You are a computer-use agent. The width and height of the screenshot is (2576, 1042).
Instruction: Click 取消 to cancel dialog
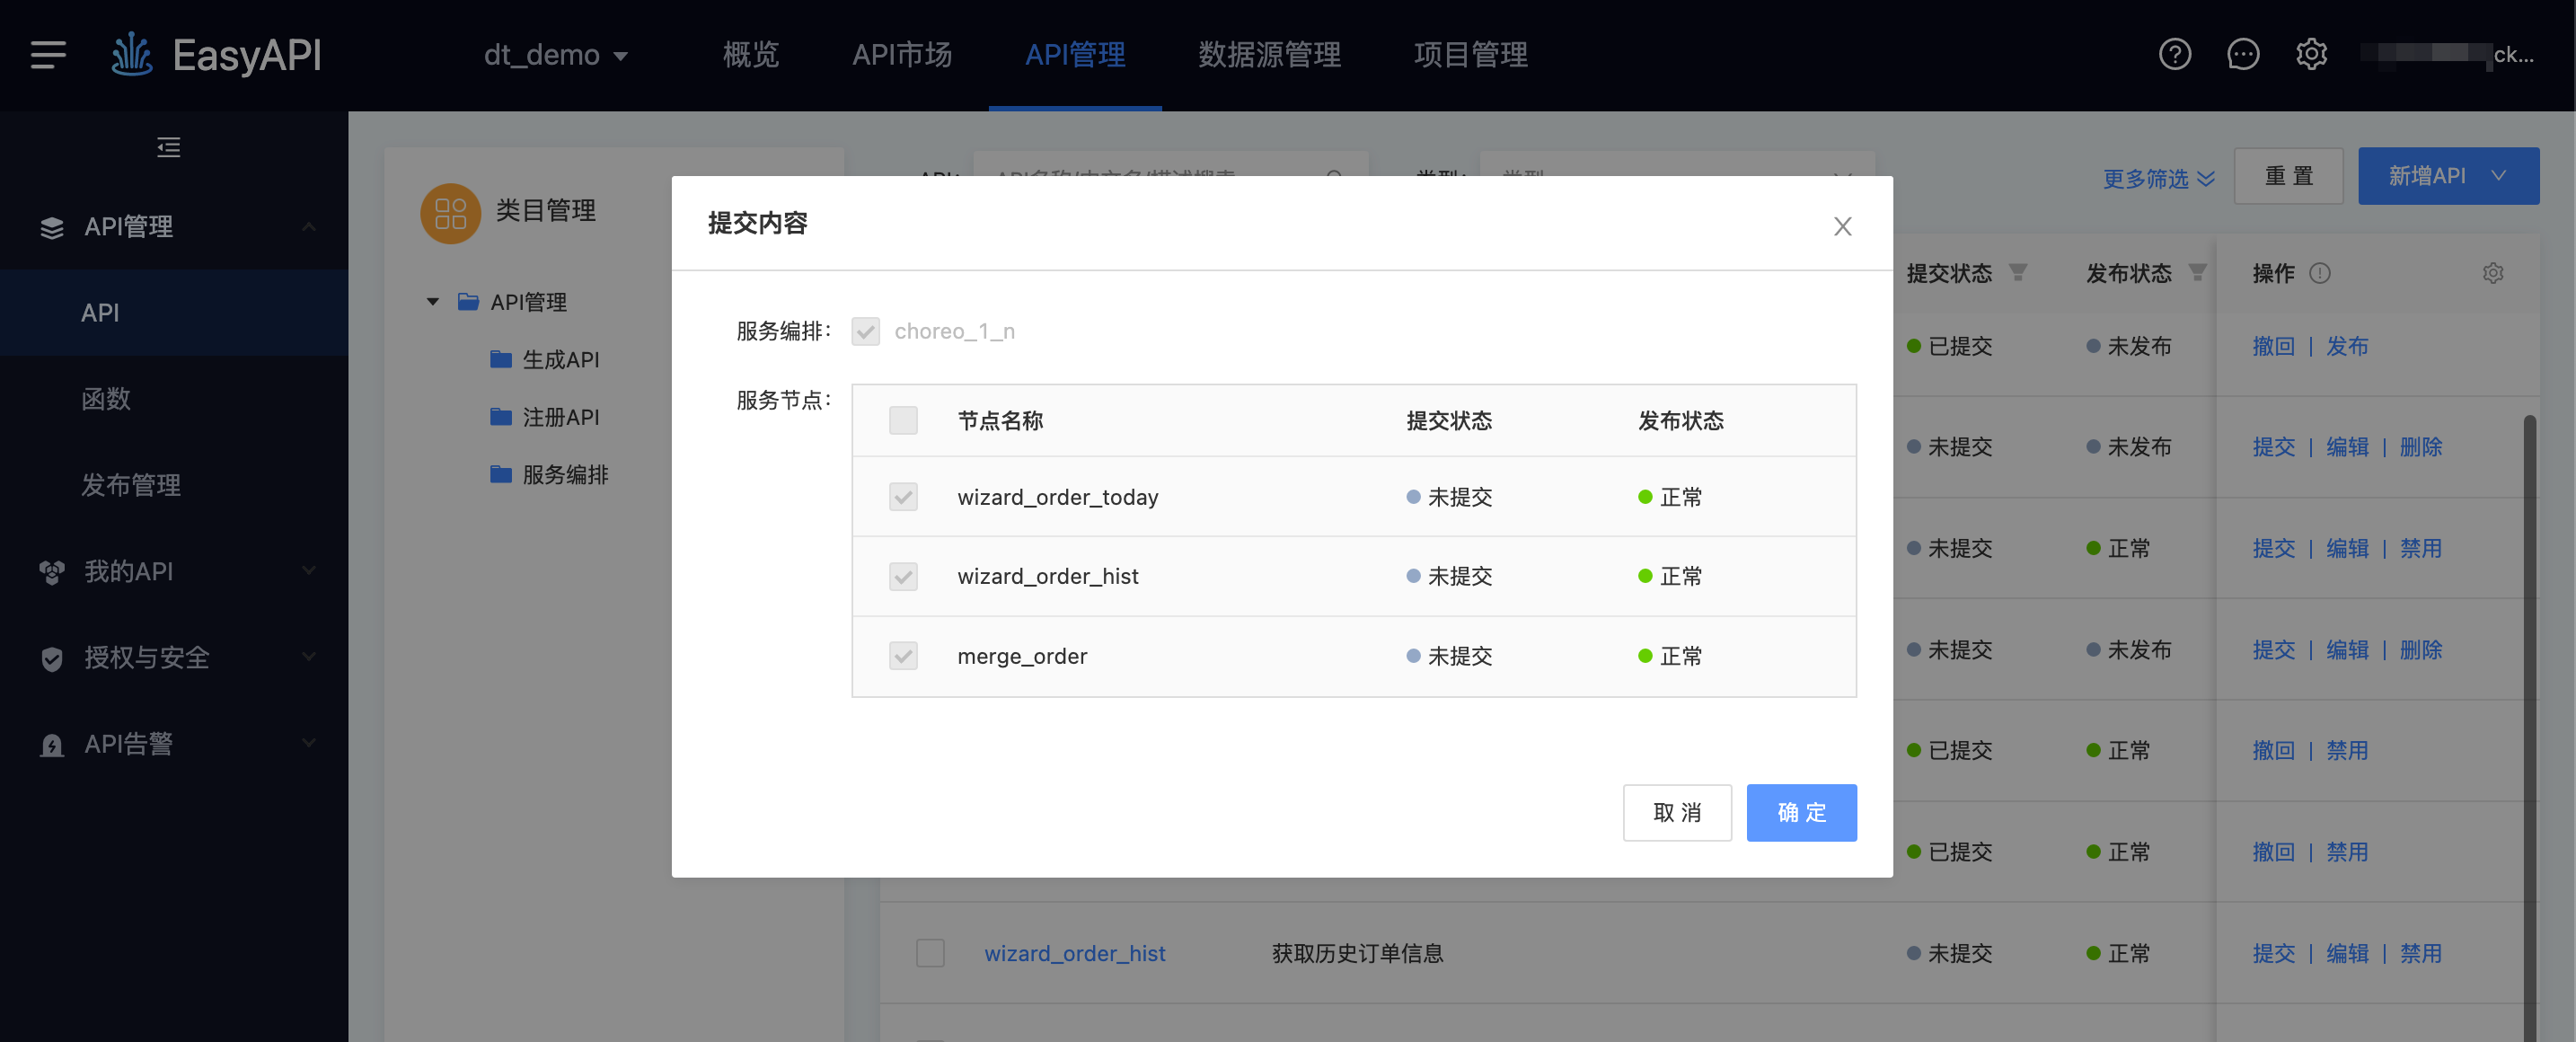pos(1677,812)
